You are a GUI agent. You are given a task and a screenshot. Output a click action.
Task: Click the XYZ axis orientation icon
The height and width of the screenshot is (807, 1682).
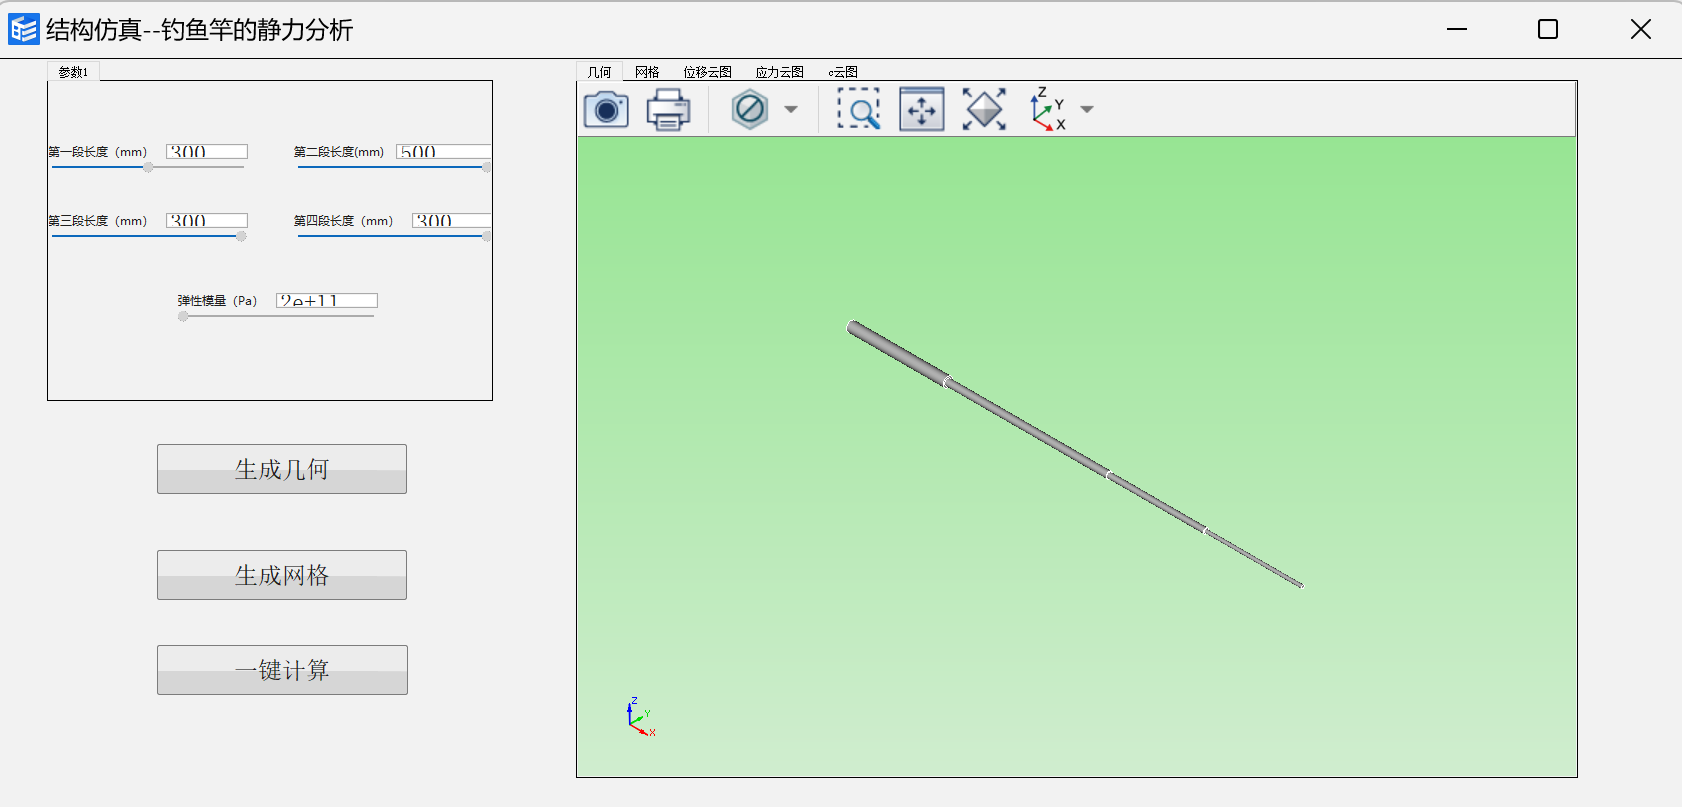[1047, 109]
